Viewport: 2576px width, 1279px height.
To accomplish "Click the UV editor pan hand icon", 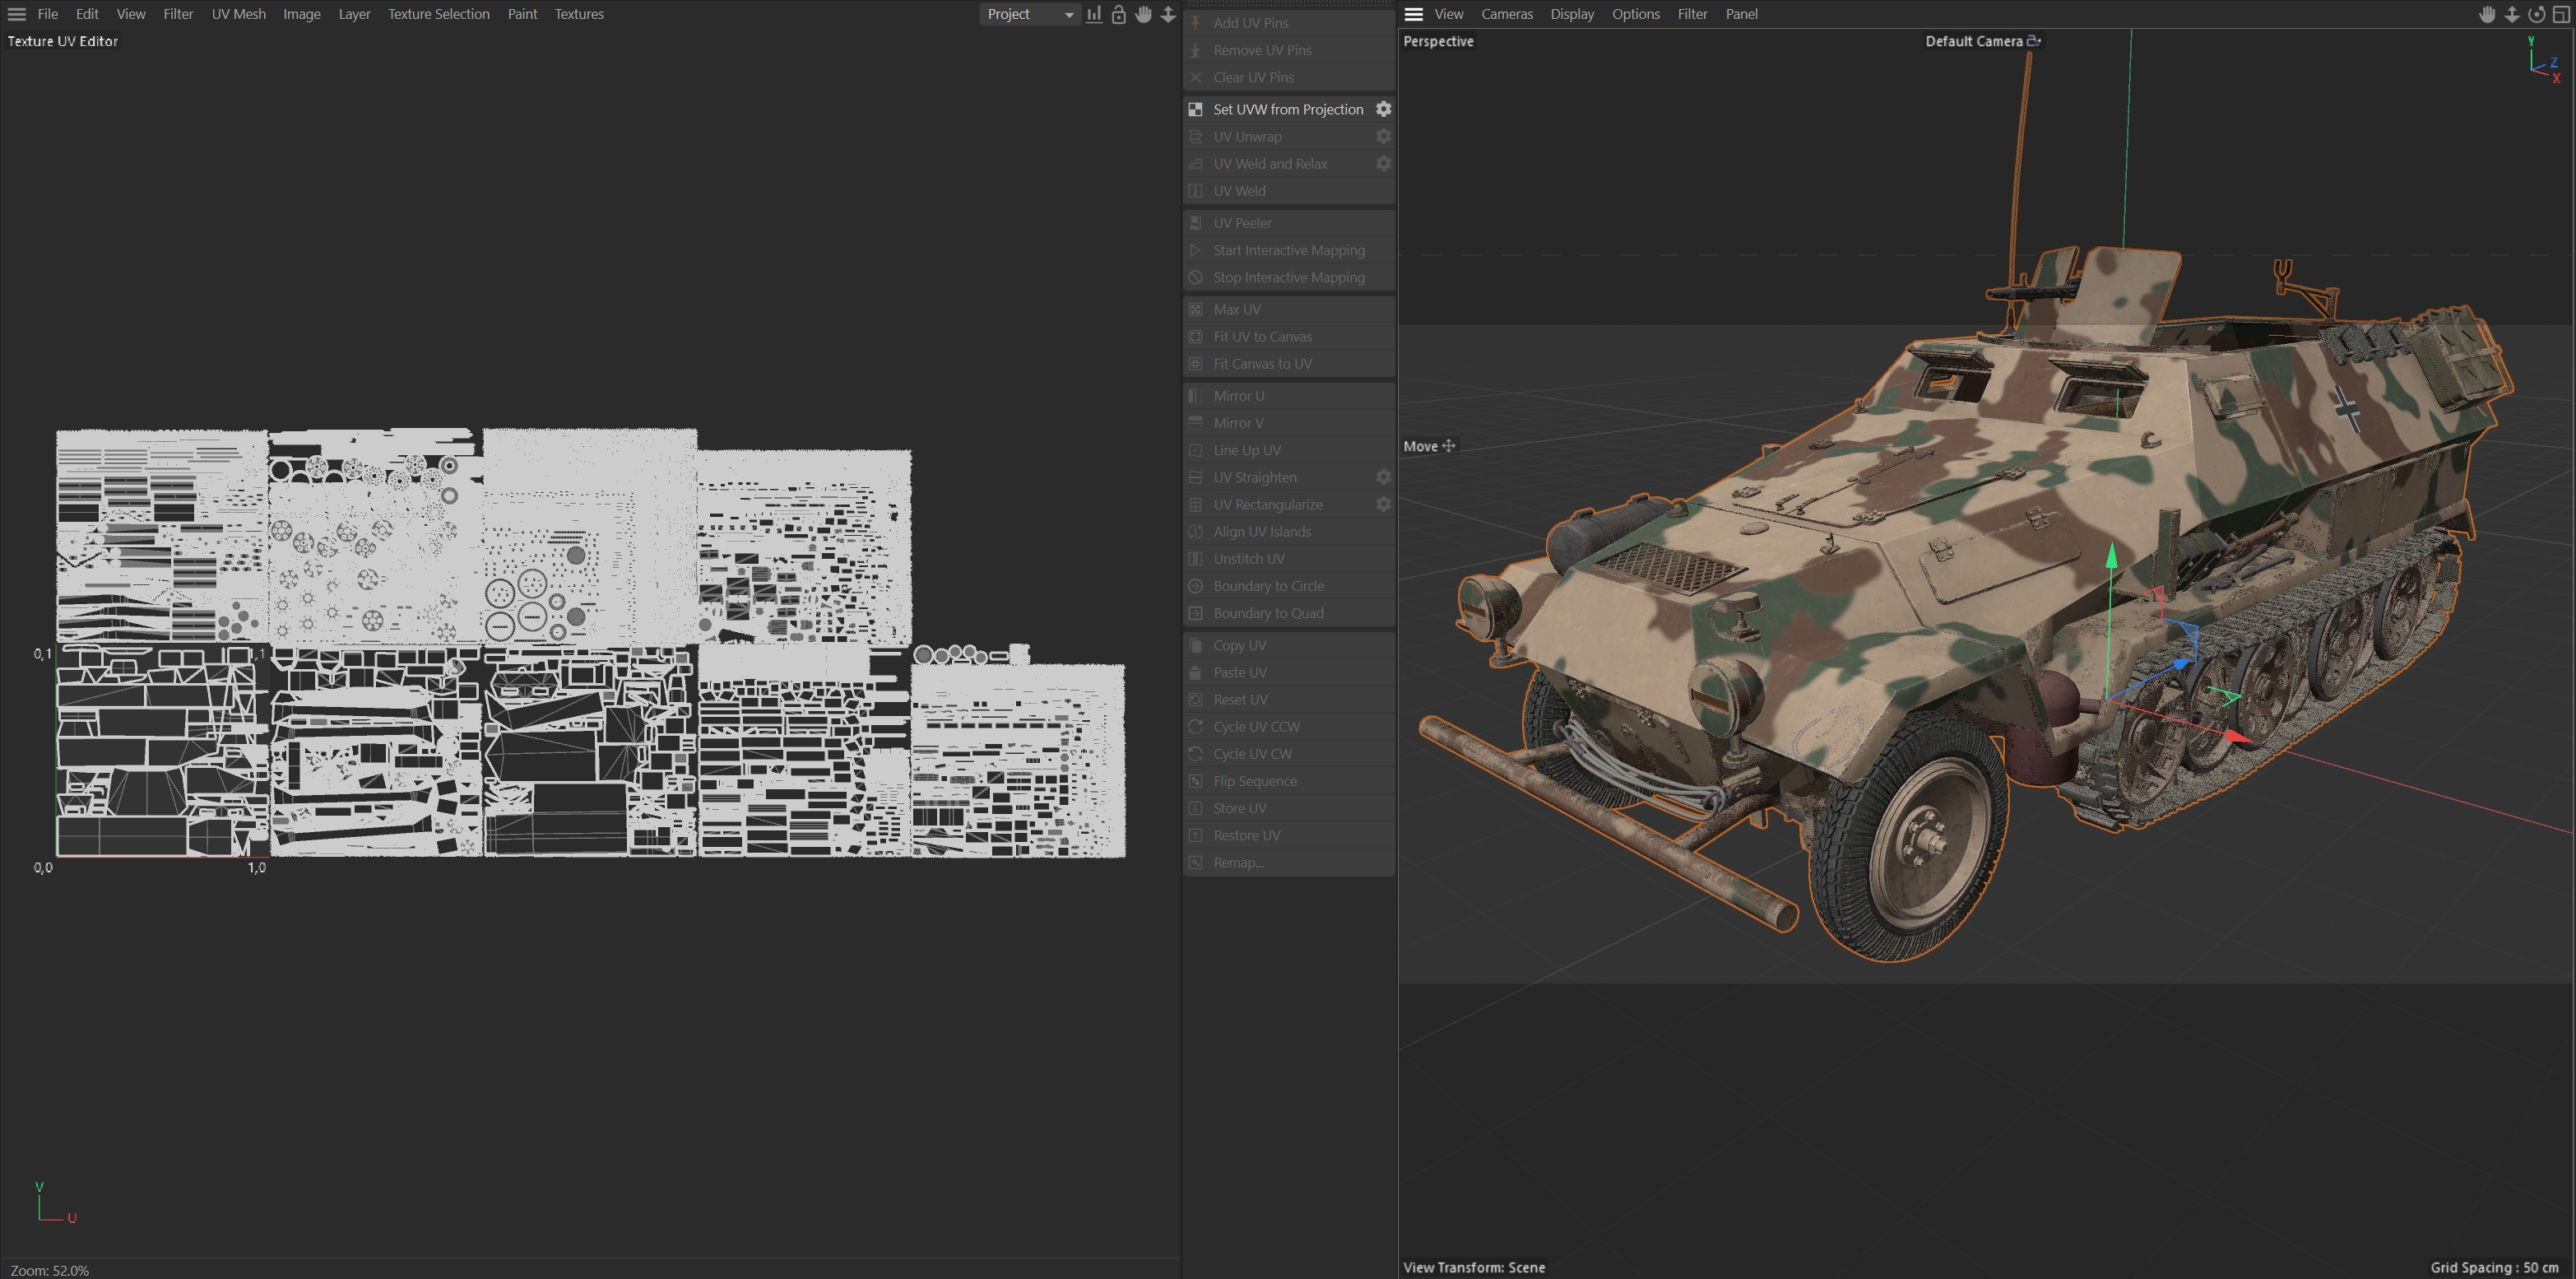I will coord(1143,14).
